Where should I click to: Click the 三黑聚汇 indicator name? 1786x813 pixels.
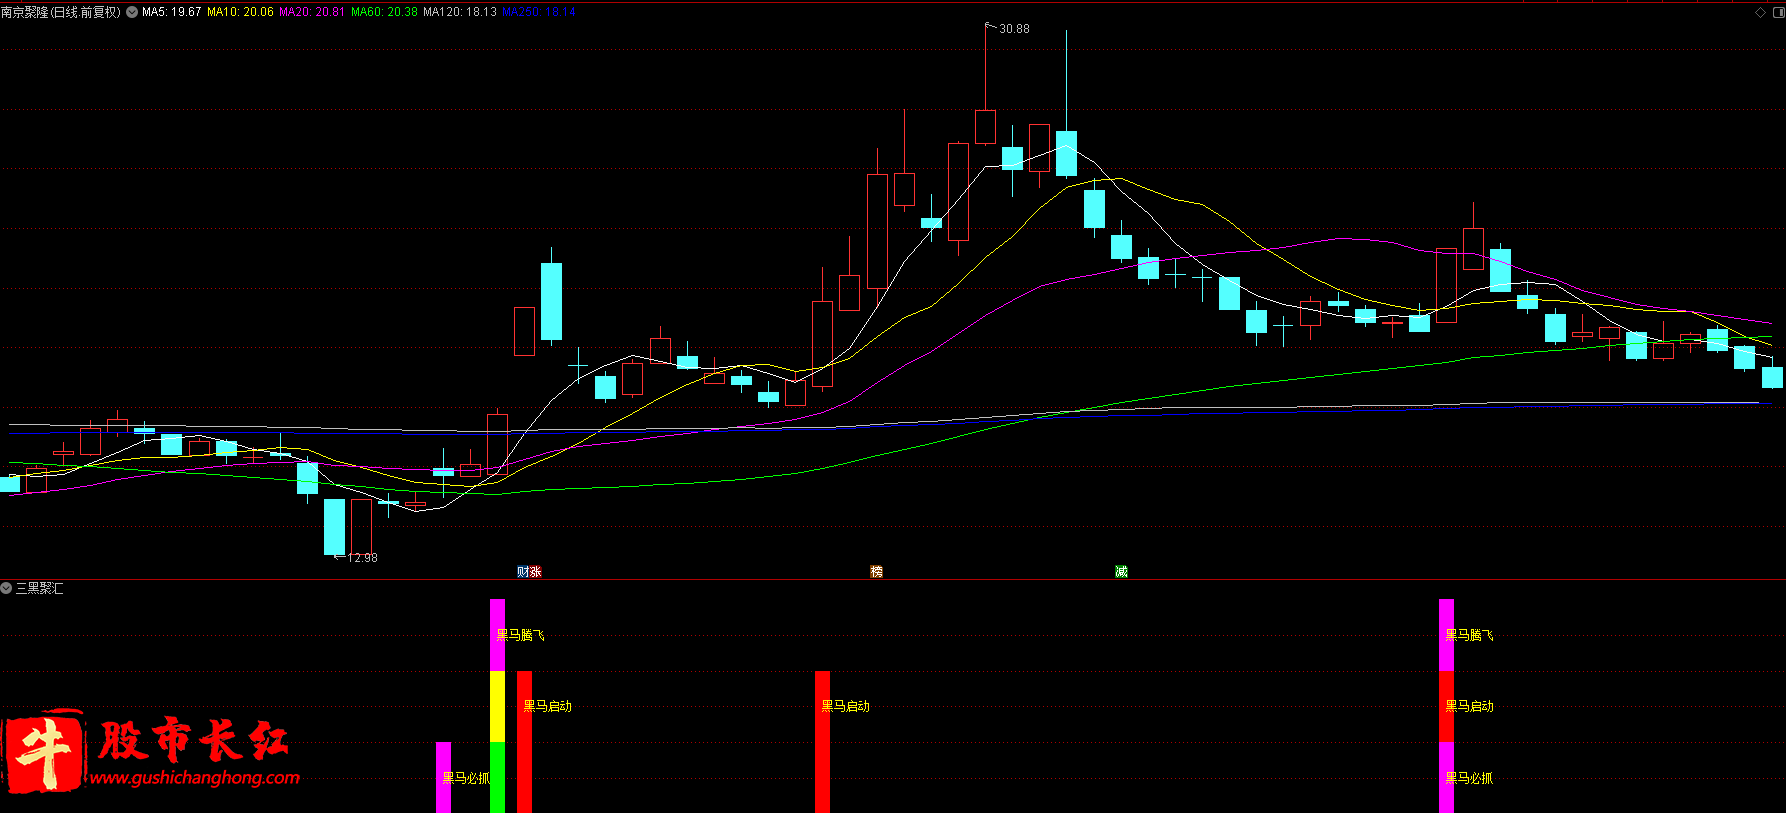[x=39, y=588]
